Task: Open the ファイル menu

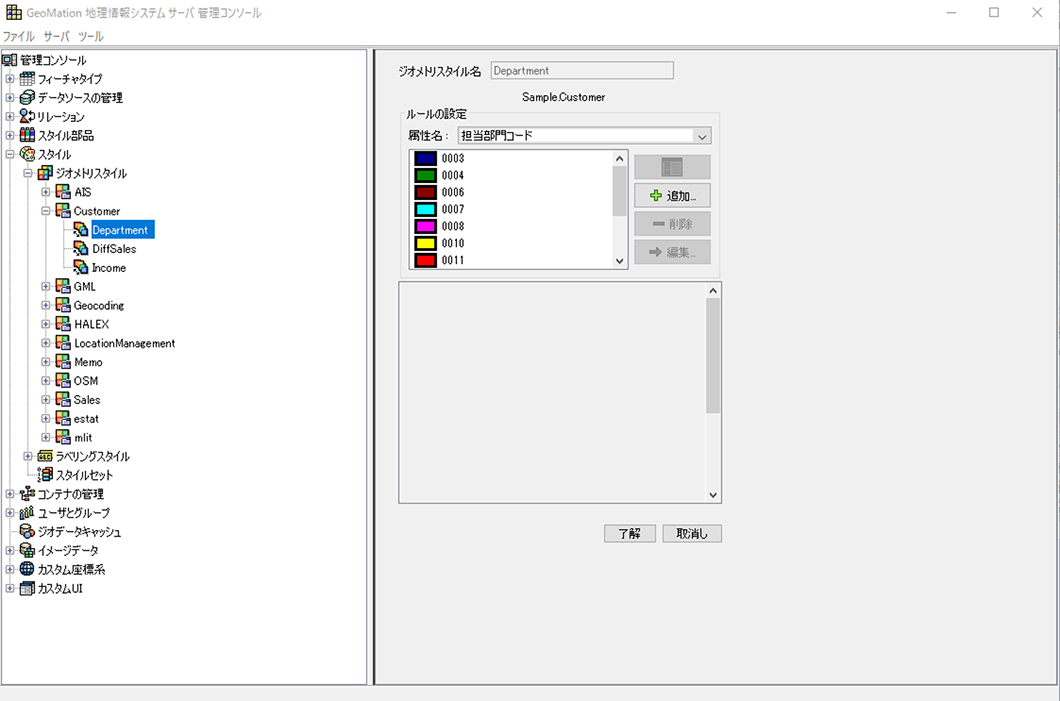Action: 18,36
